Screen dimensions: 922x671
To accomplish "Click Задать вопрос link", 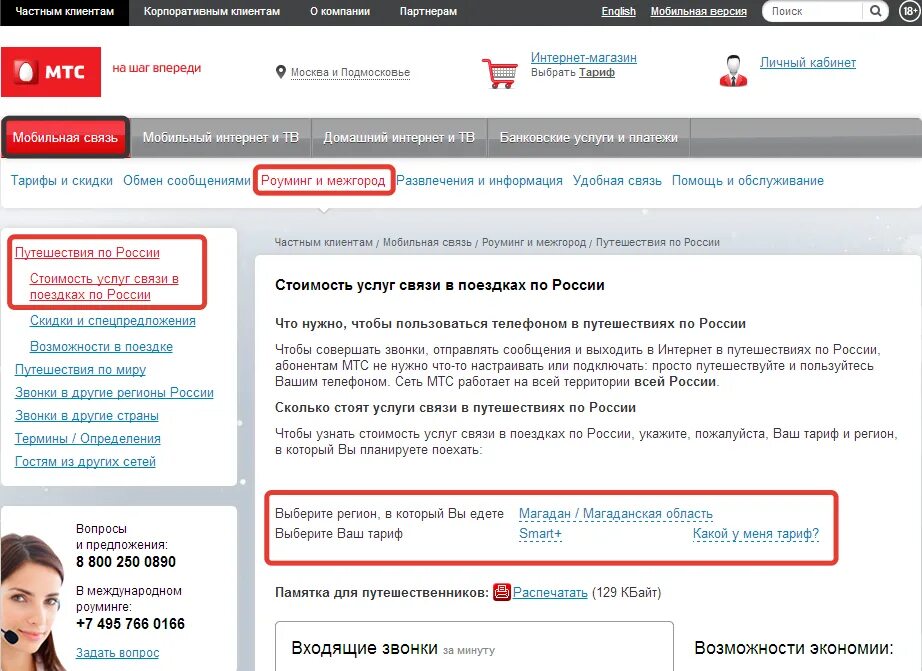I will click(x=118, y=652).
